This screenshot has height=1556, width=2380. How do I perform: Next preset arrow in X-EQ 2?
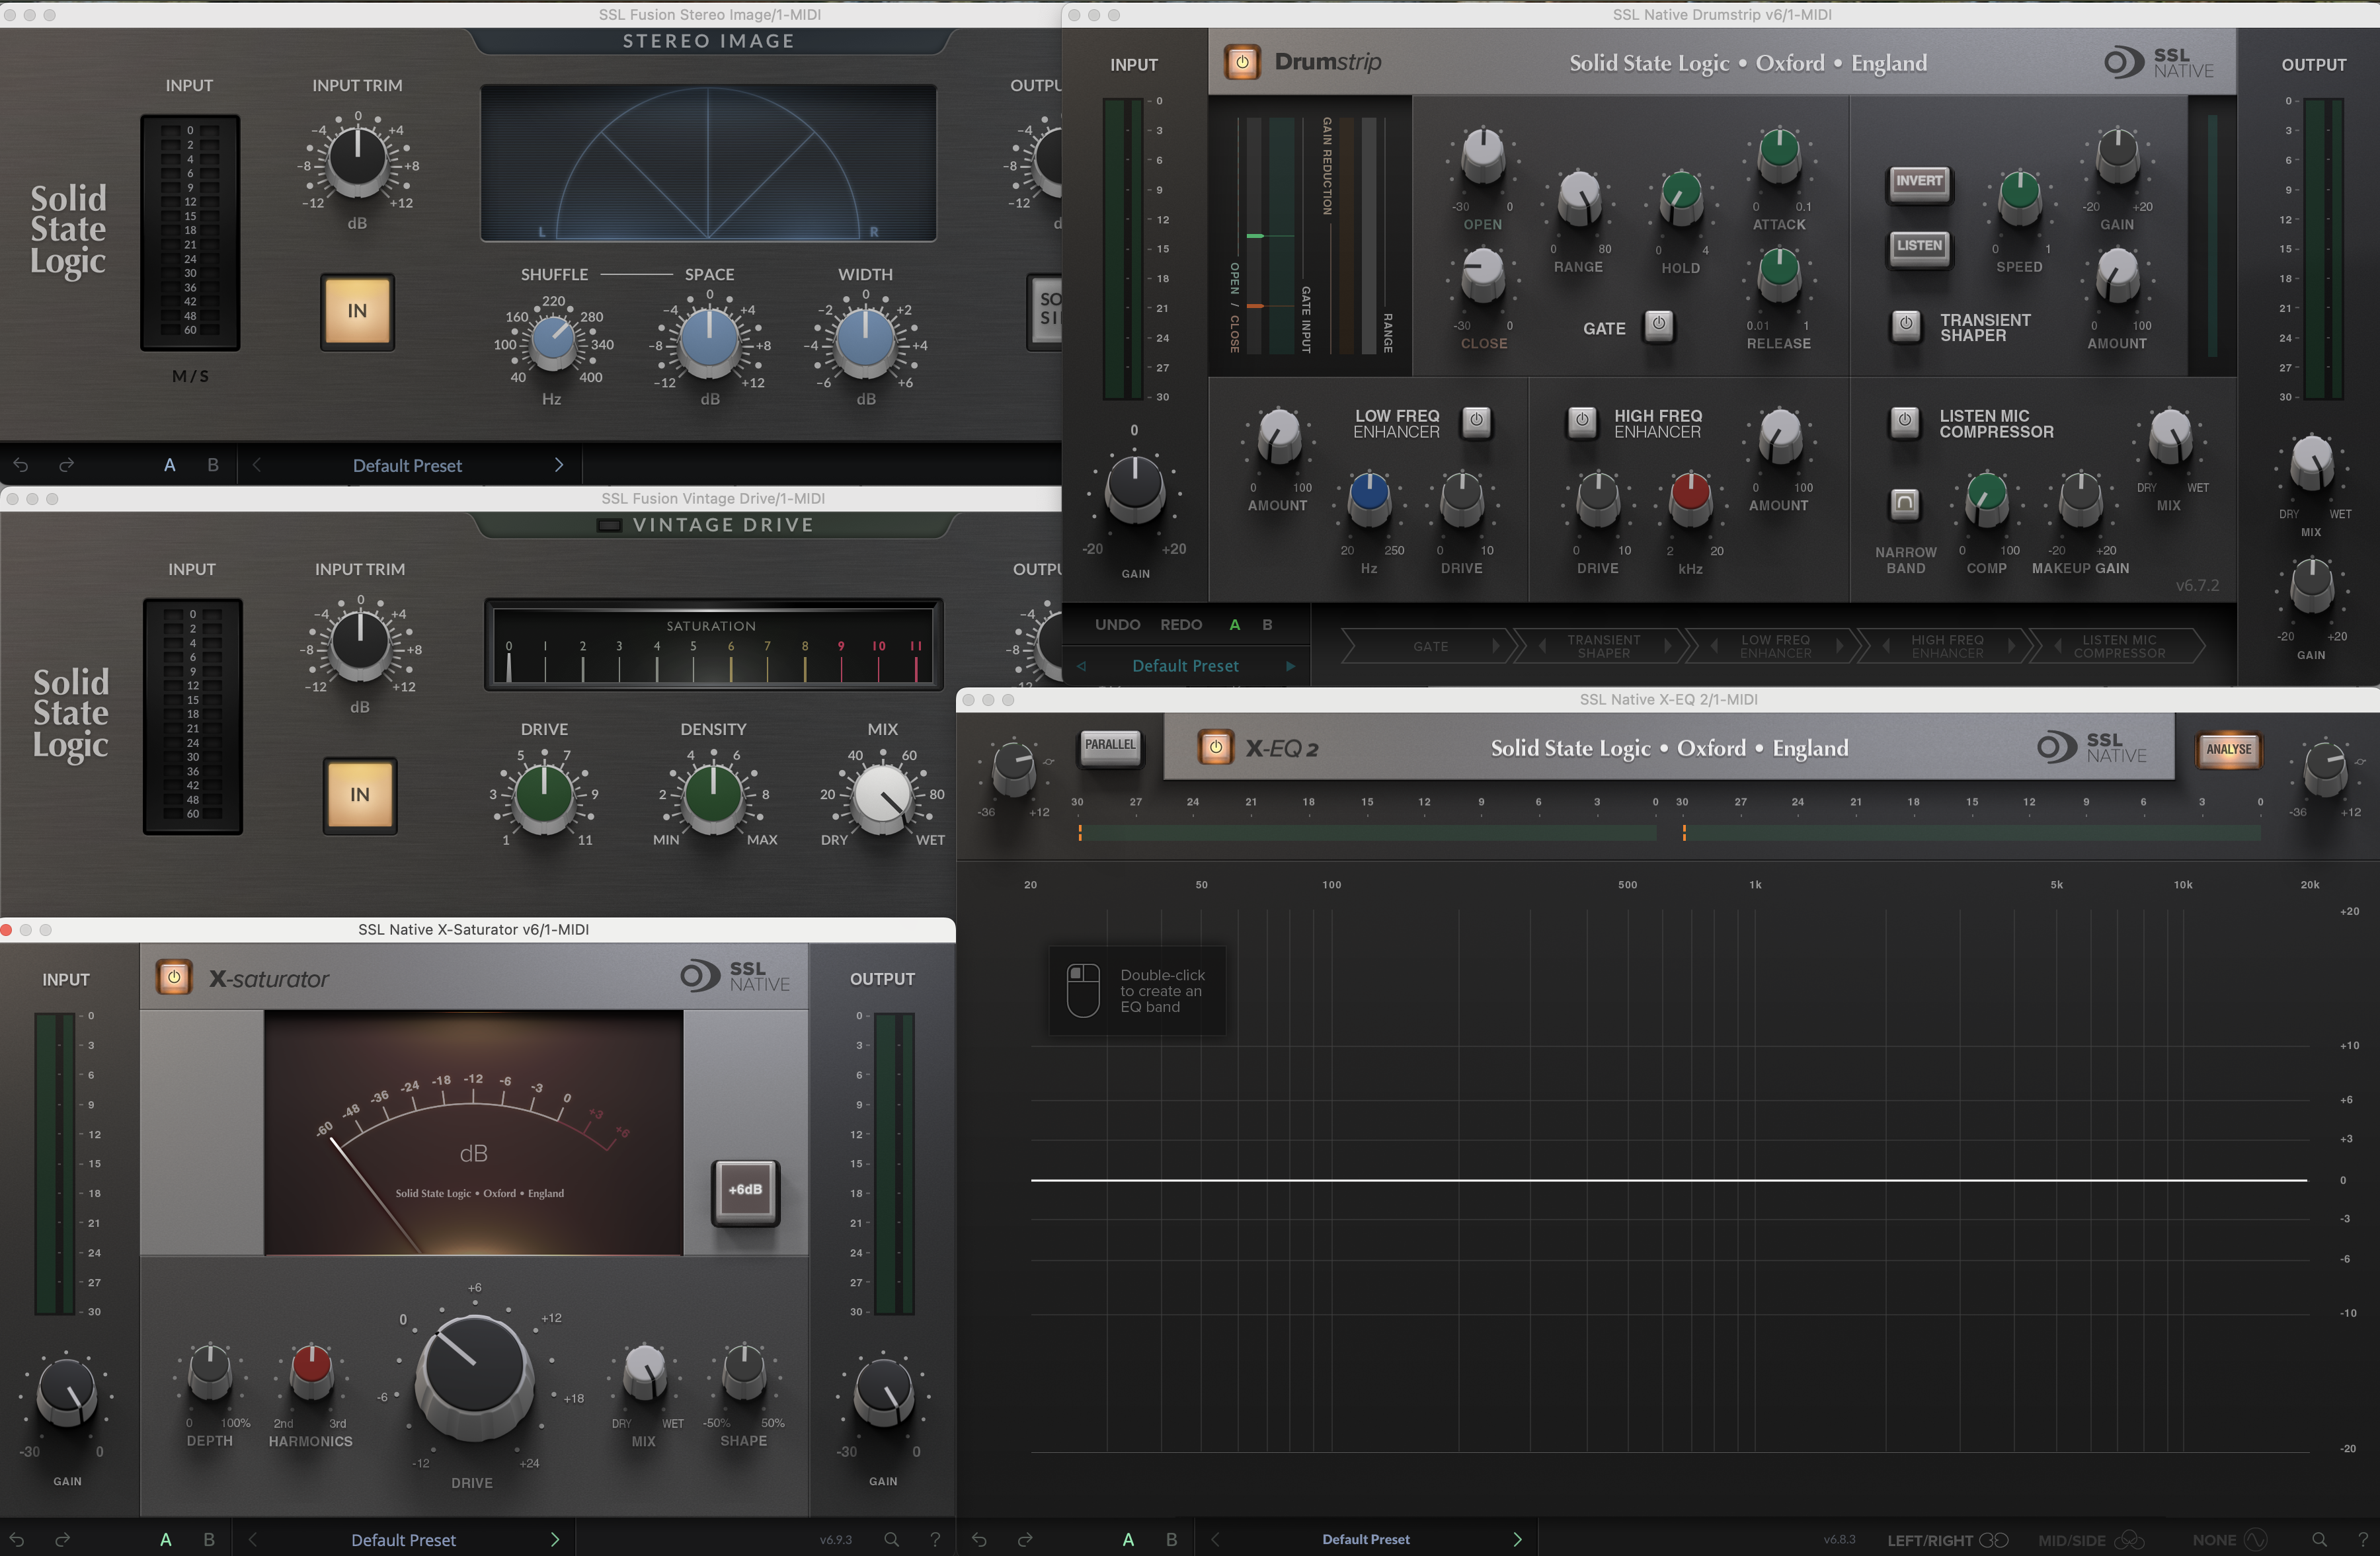(x=1517, y=1540)
